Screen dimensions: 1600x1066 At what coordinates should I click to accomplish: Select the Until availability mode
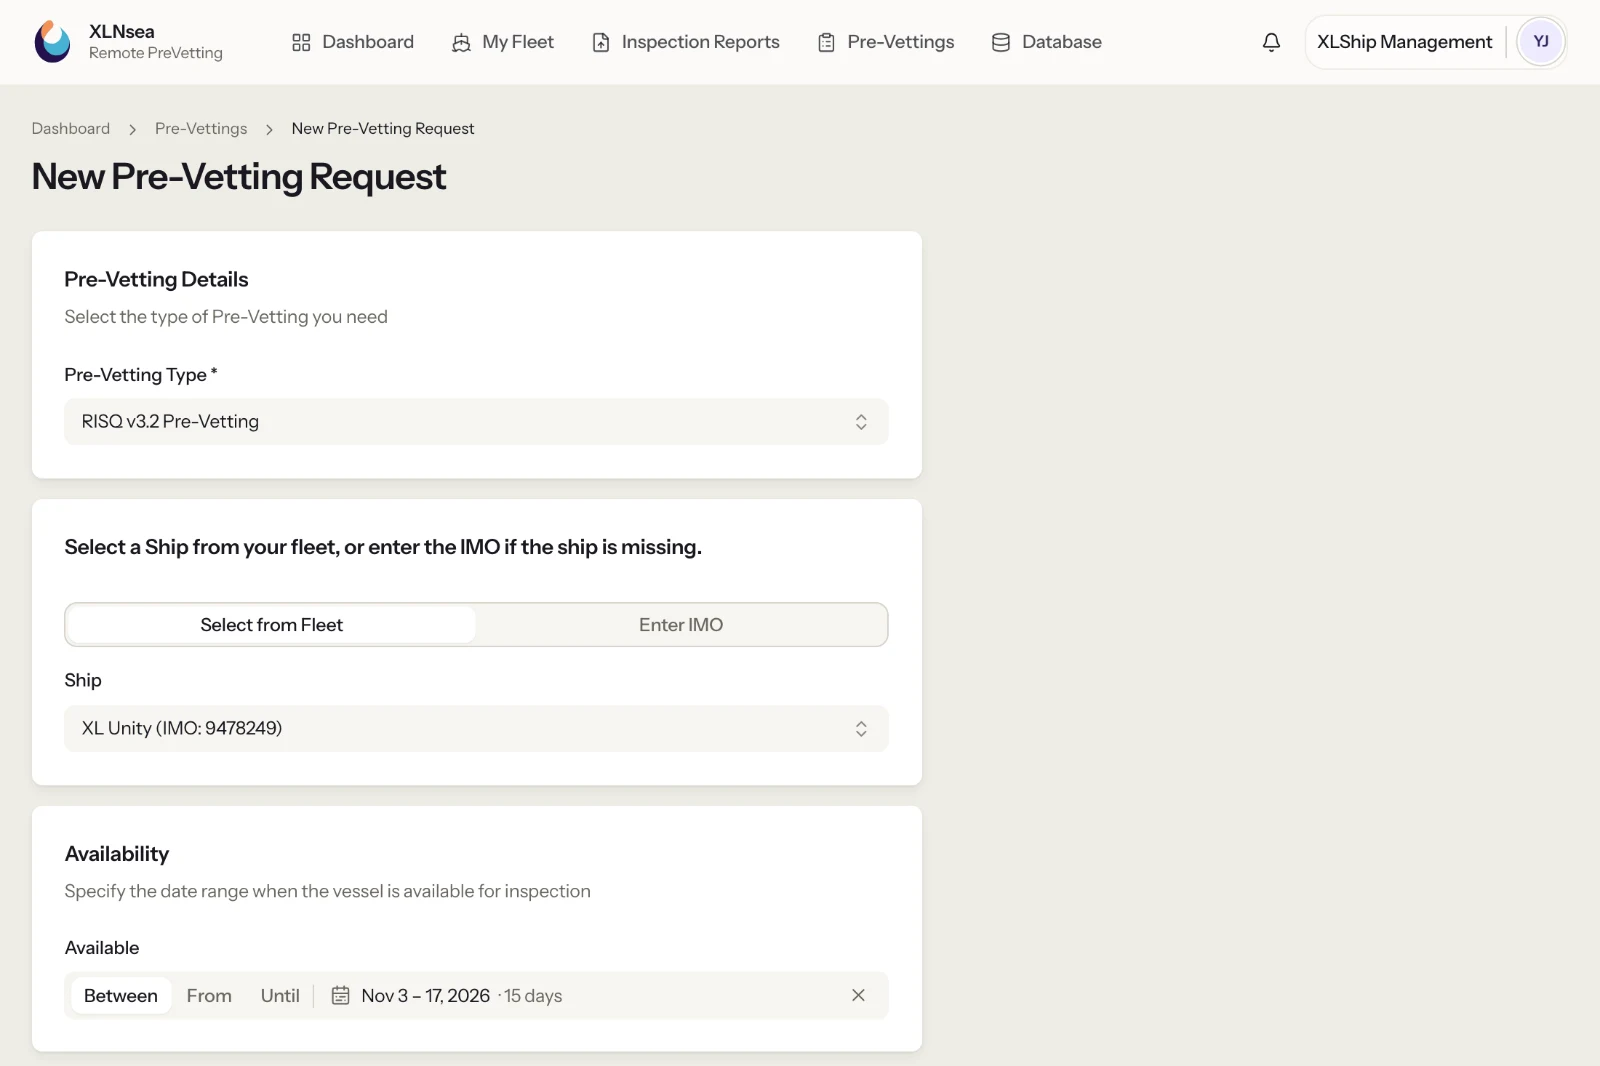click(280, 996)
